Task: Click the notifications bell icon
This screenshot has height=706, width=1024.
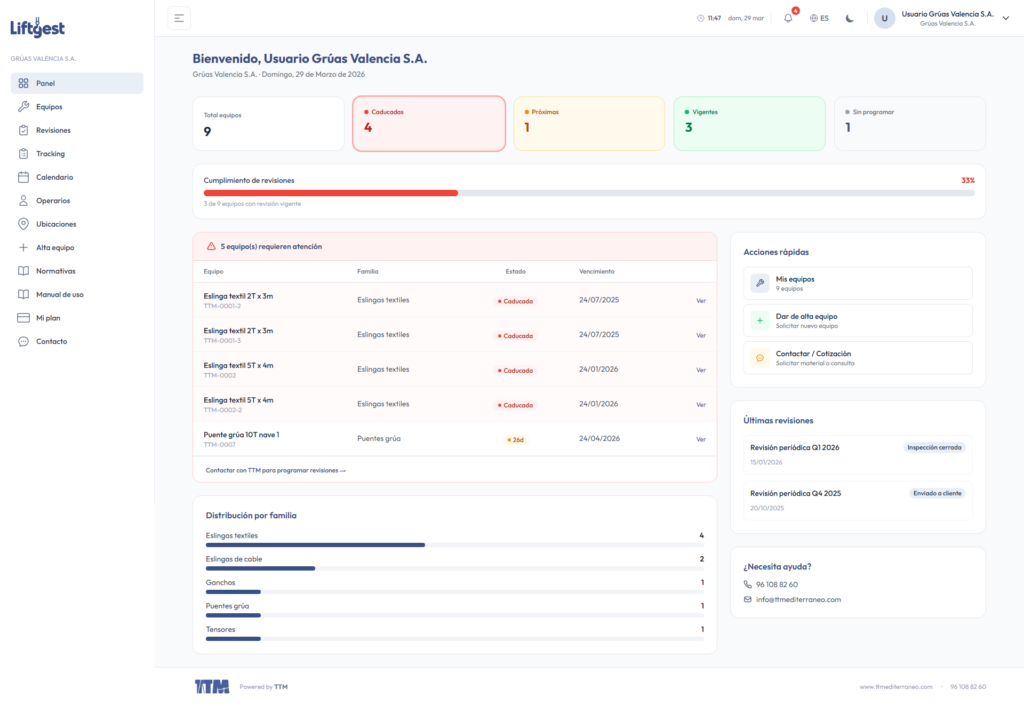Action: click(x=788, y=18)
